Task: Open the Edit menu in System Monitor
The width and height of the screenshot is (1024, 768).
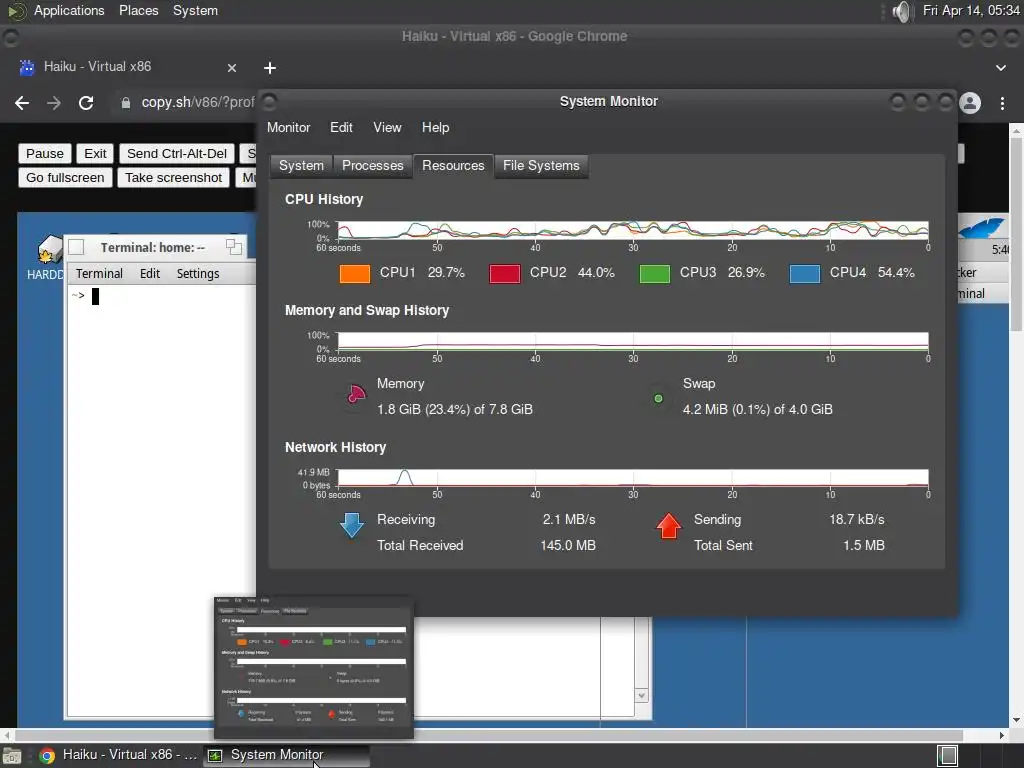Action: tap(341, 127)
